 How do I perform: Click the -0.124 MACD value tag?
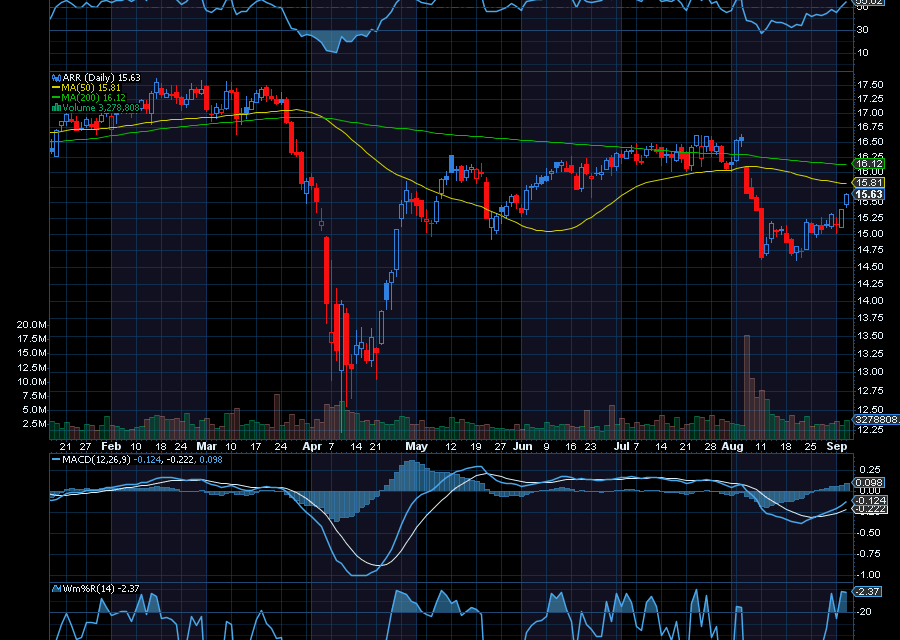tap(871, 501)
